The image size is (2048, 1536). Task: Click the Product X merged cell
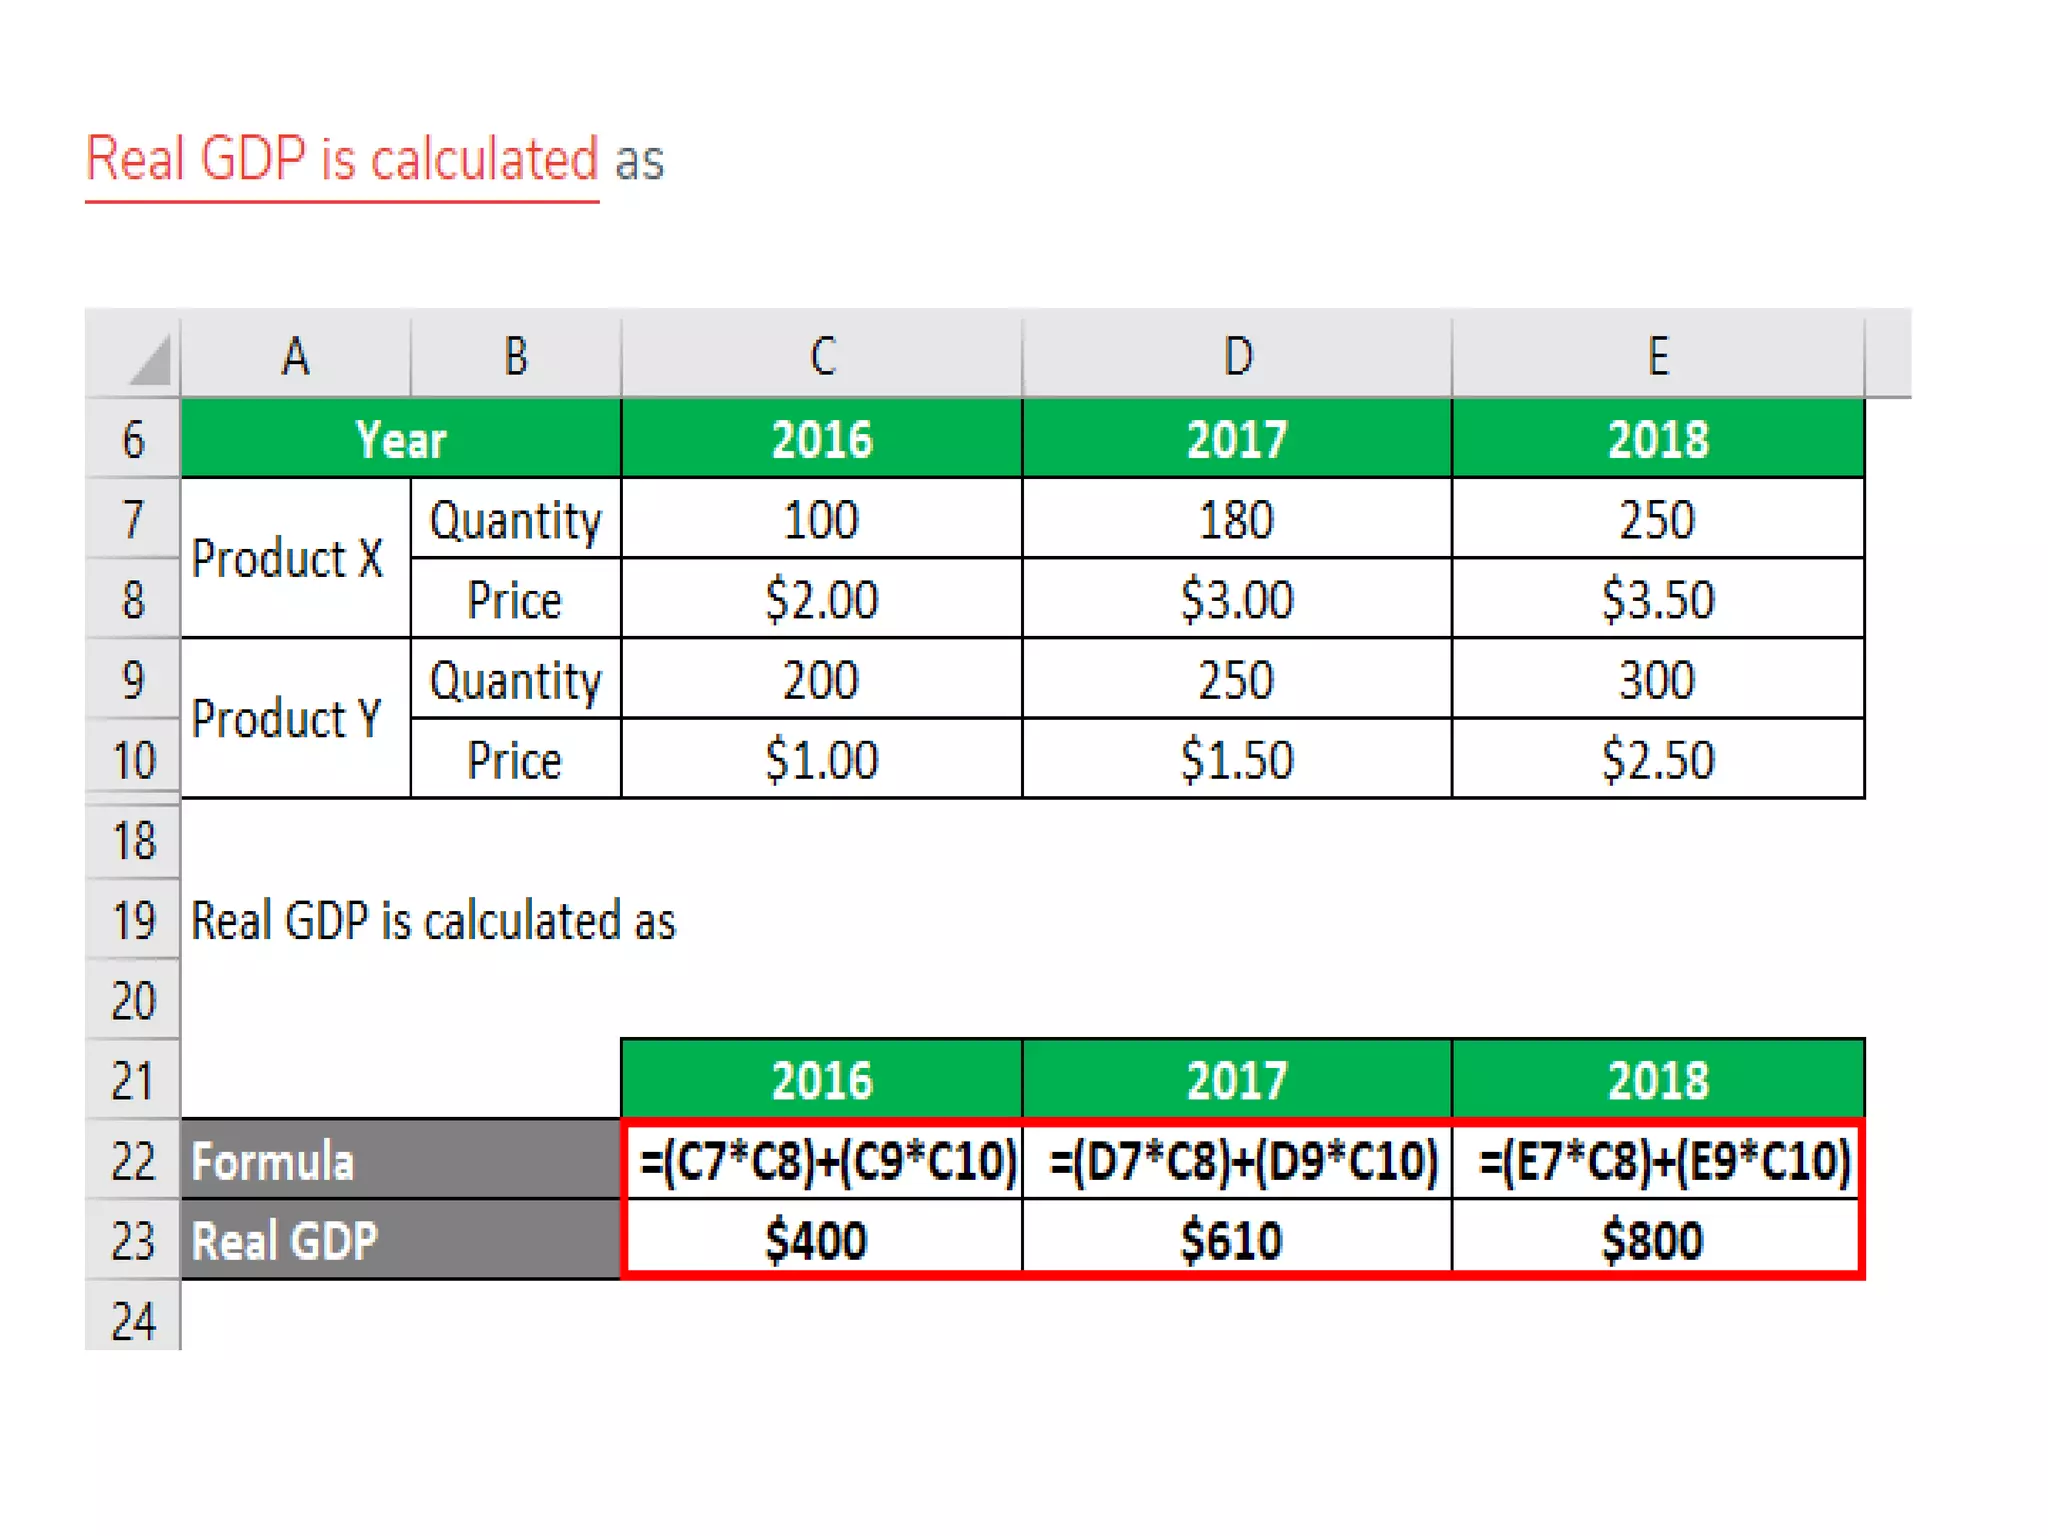pyautogui.click(x=289, y=559)
